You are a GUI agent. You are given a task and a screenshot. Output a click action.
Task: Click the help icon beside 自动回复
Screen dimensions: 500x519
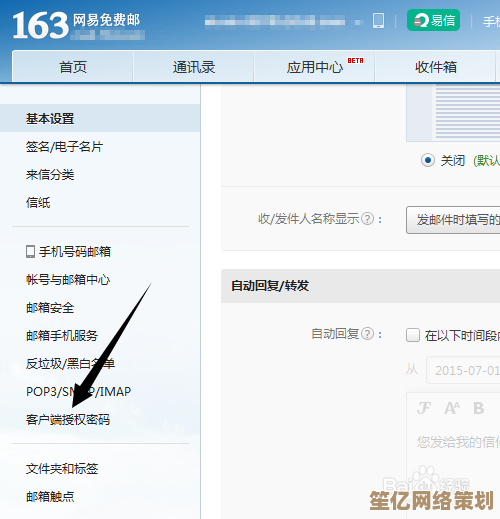[368, 334]
